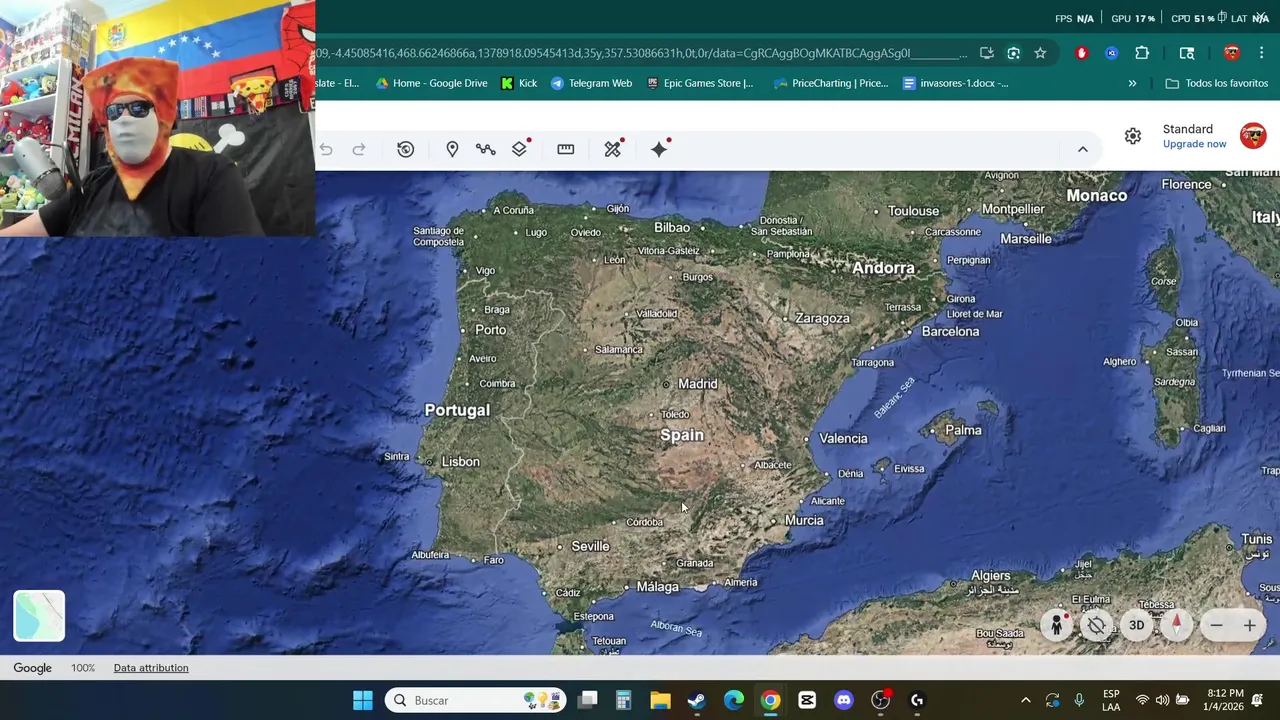This screenshot has width=1280, height=720.
Task: Click the Palma island label
Action: pos(963,430)
